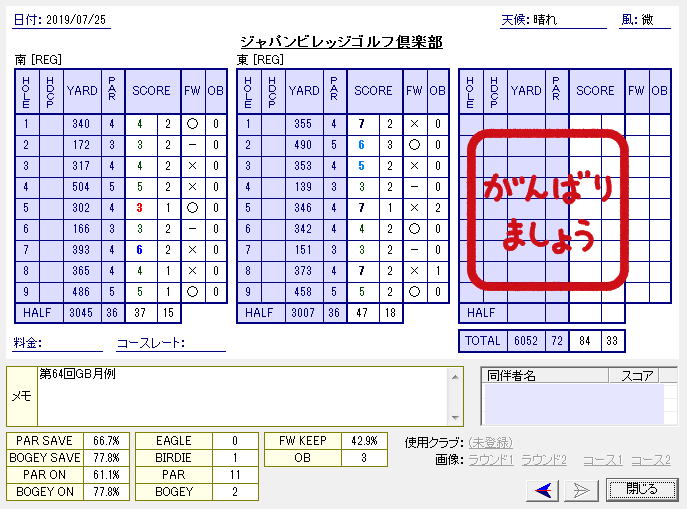The height and width of the screenshot is (509, 687).
Task: Click the EAGLE count 0
Action: (x=235, y=441)
